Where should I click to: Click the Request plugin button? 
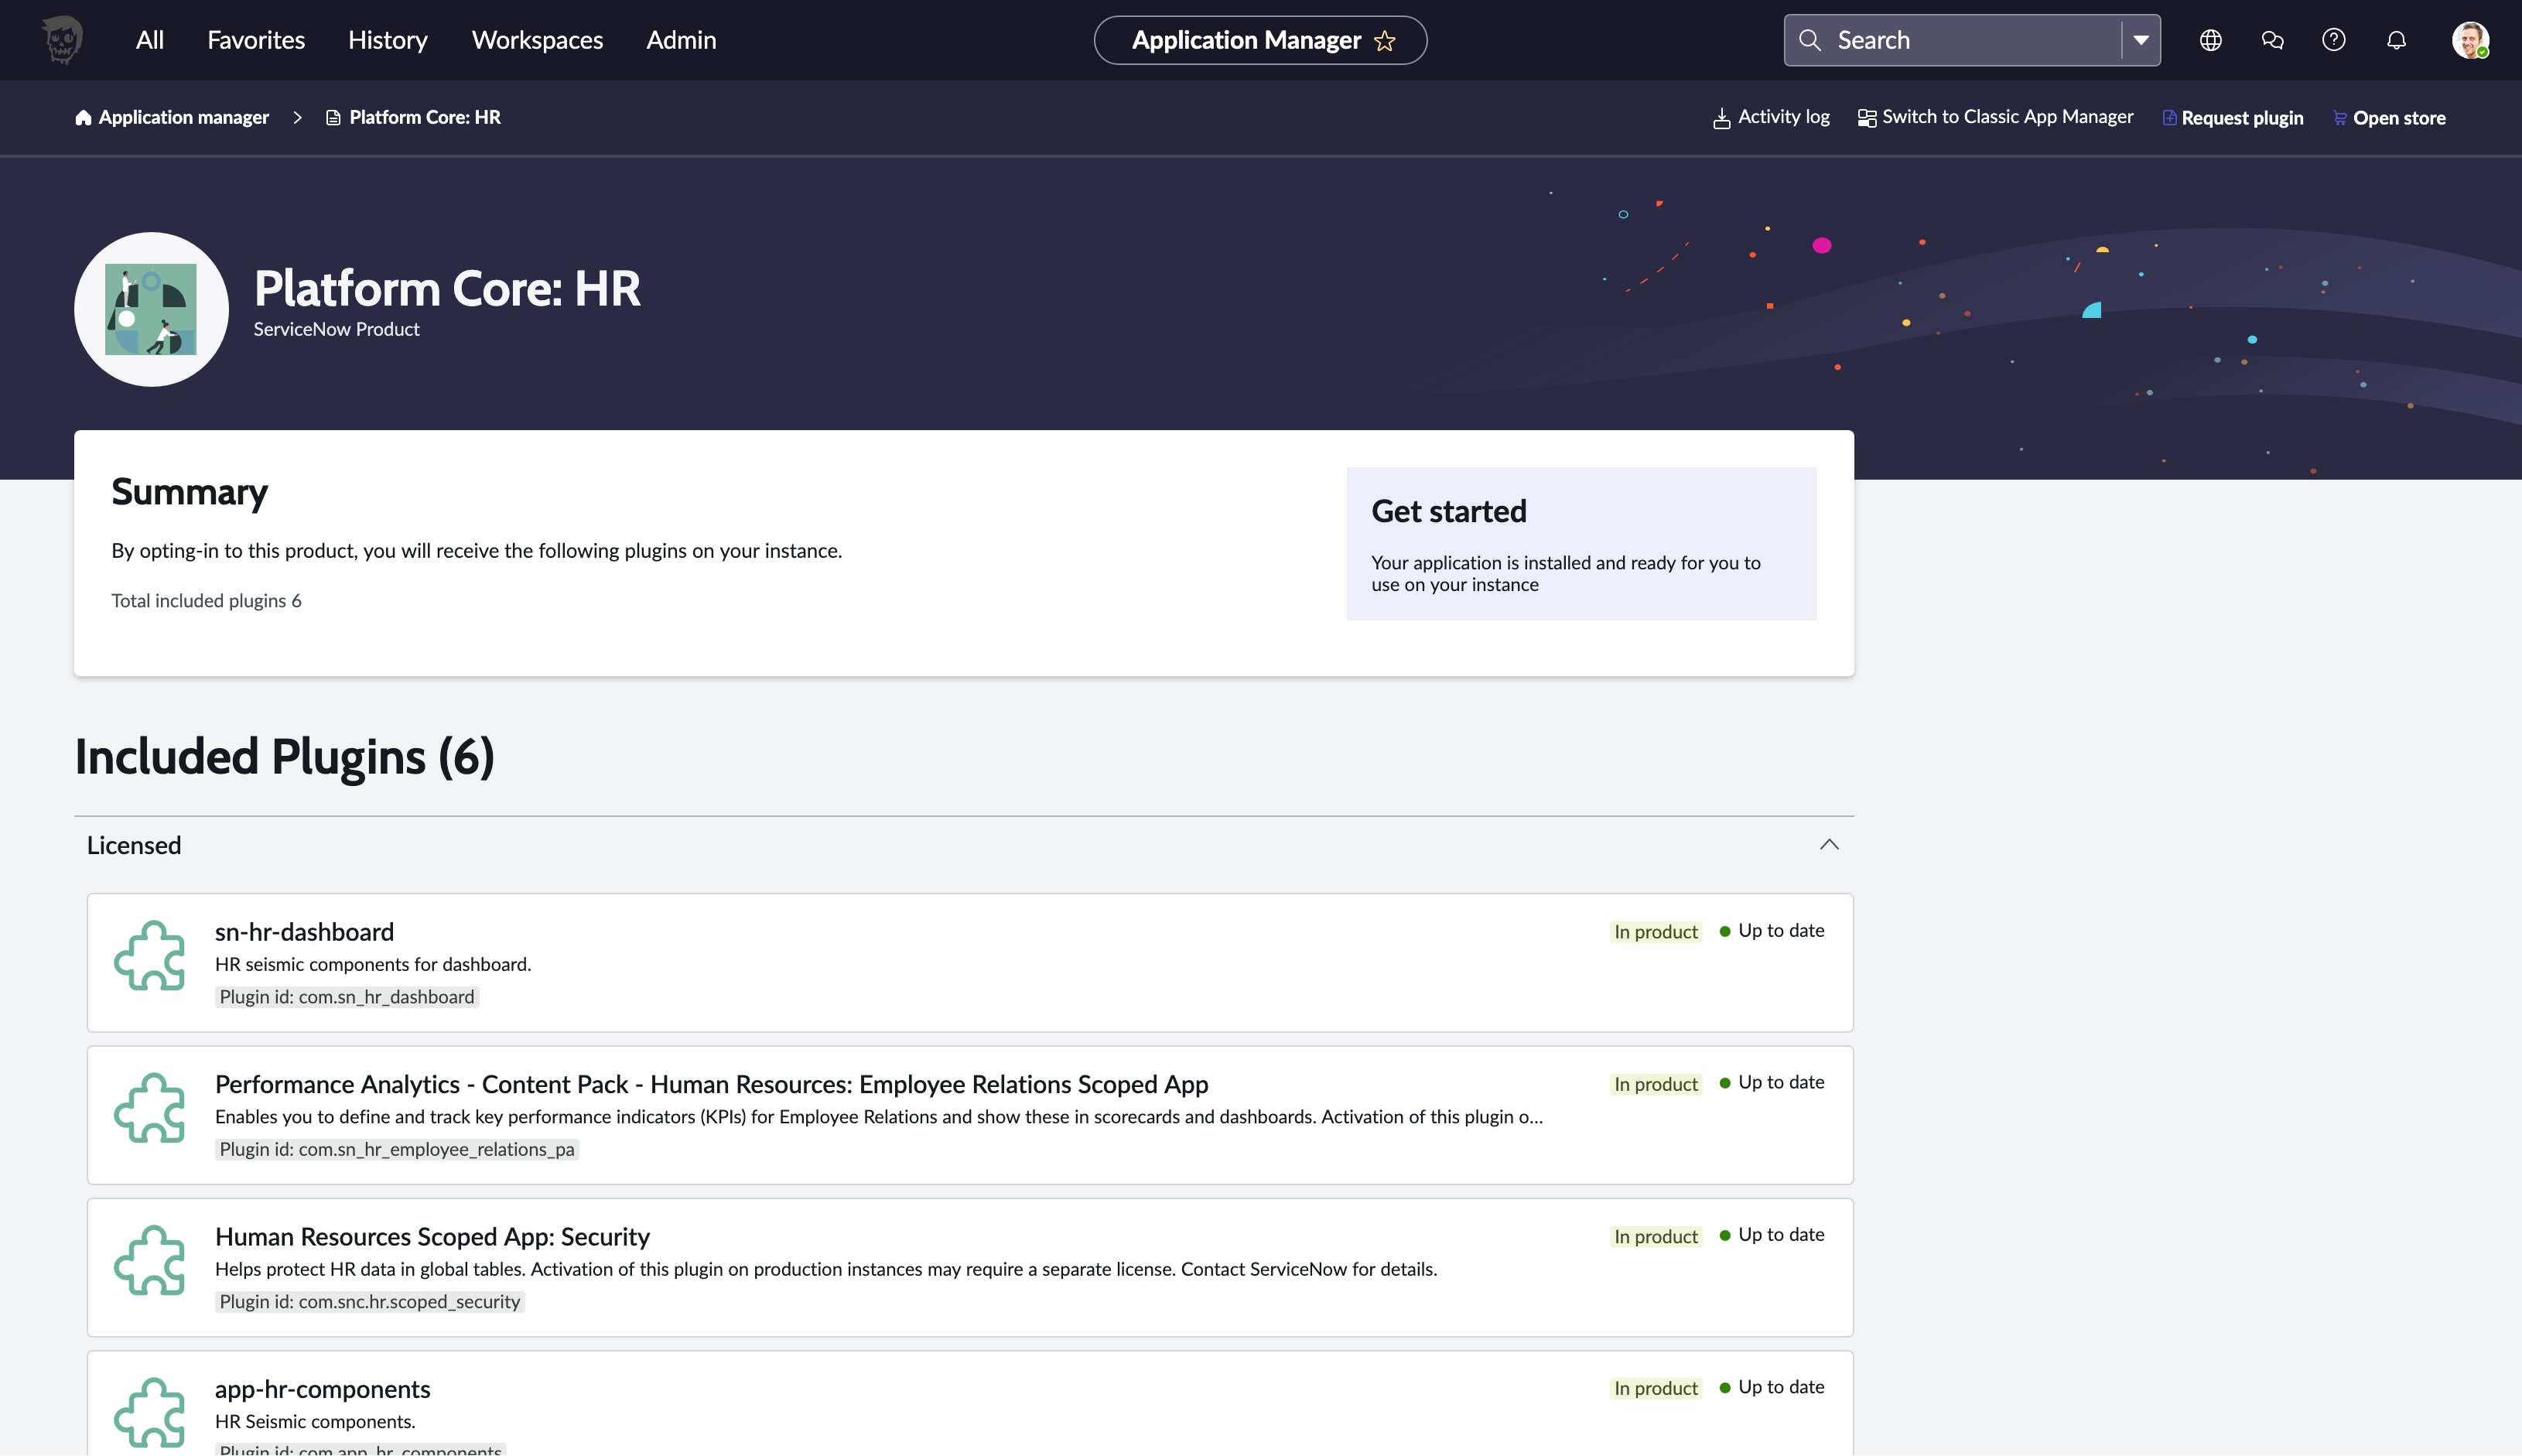point(2232,118)
